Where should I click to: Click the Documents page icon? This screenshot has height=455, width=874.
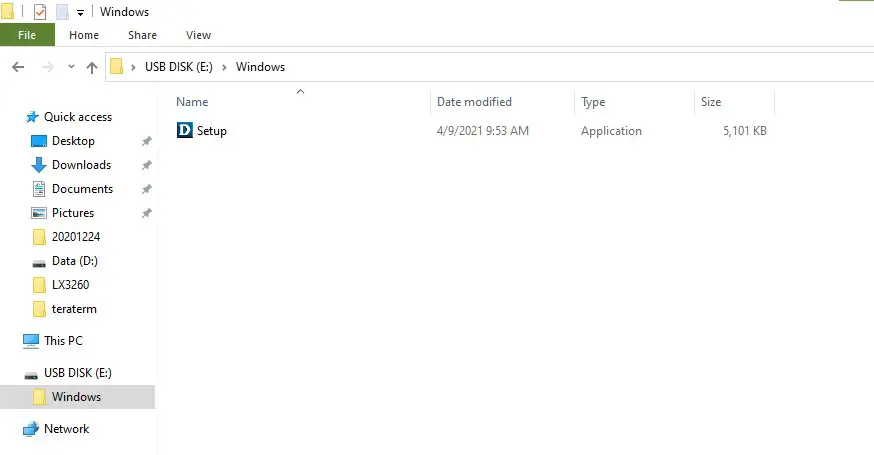[x=39, y=189]
